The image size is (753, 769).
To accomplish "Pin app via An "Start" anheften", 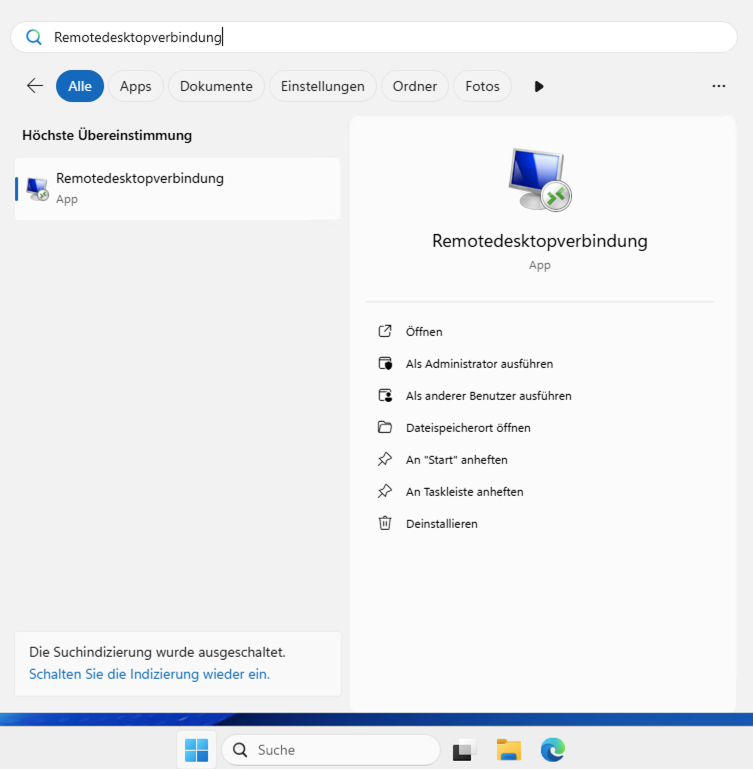I will pos(456,460).
